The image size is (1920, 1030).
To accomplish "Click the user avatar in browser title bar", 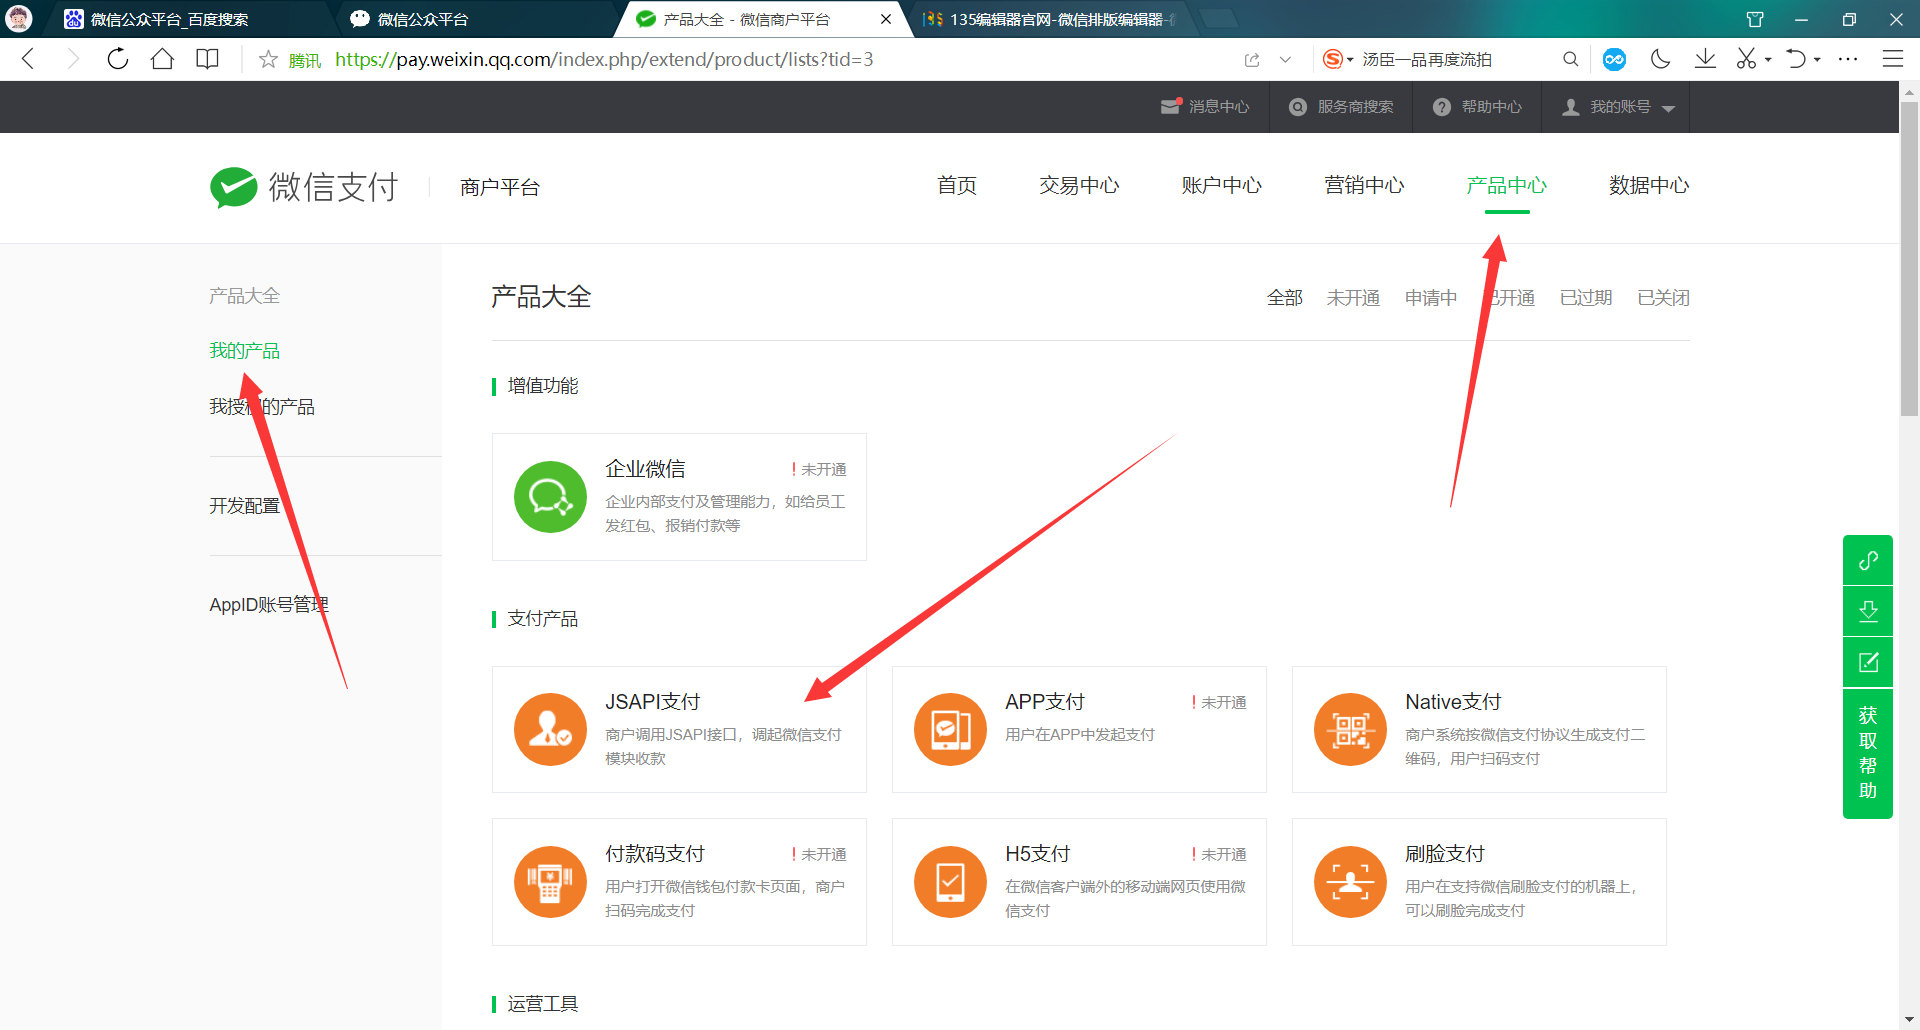I will (x=19, y=19).
